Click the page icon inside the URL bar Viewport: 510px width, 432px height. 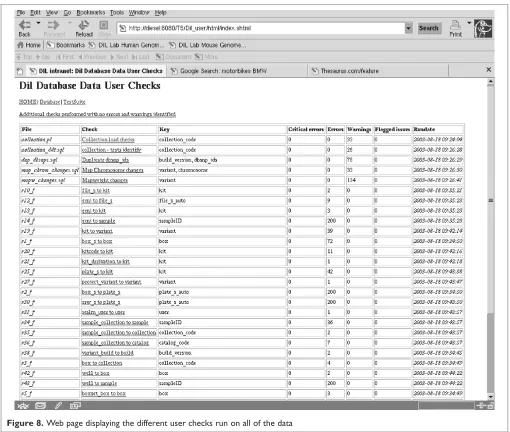(x=122, y=28)
